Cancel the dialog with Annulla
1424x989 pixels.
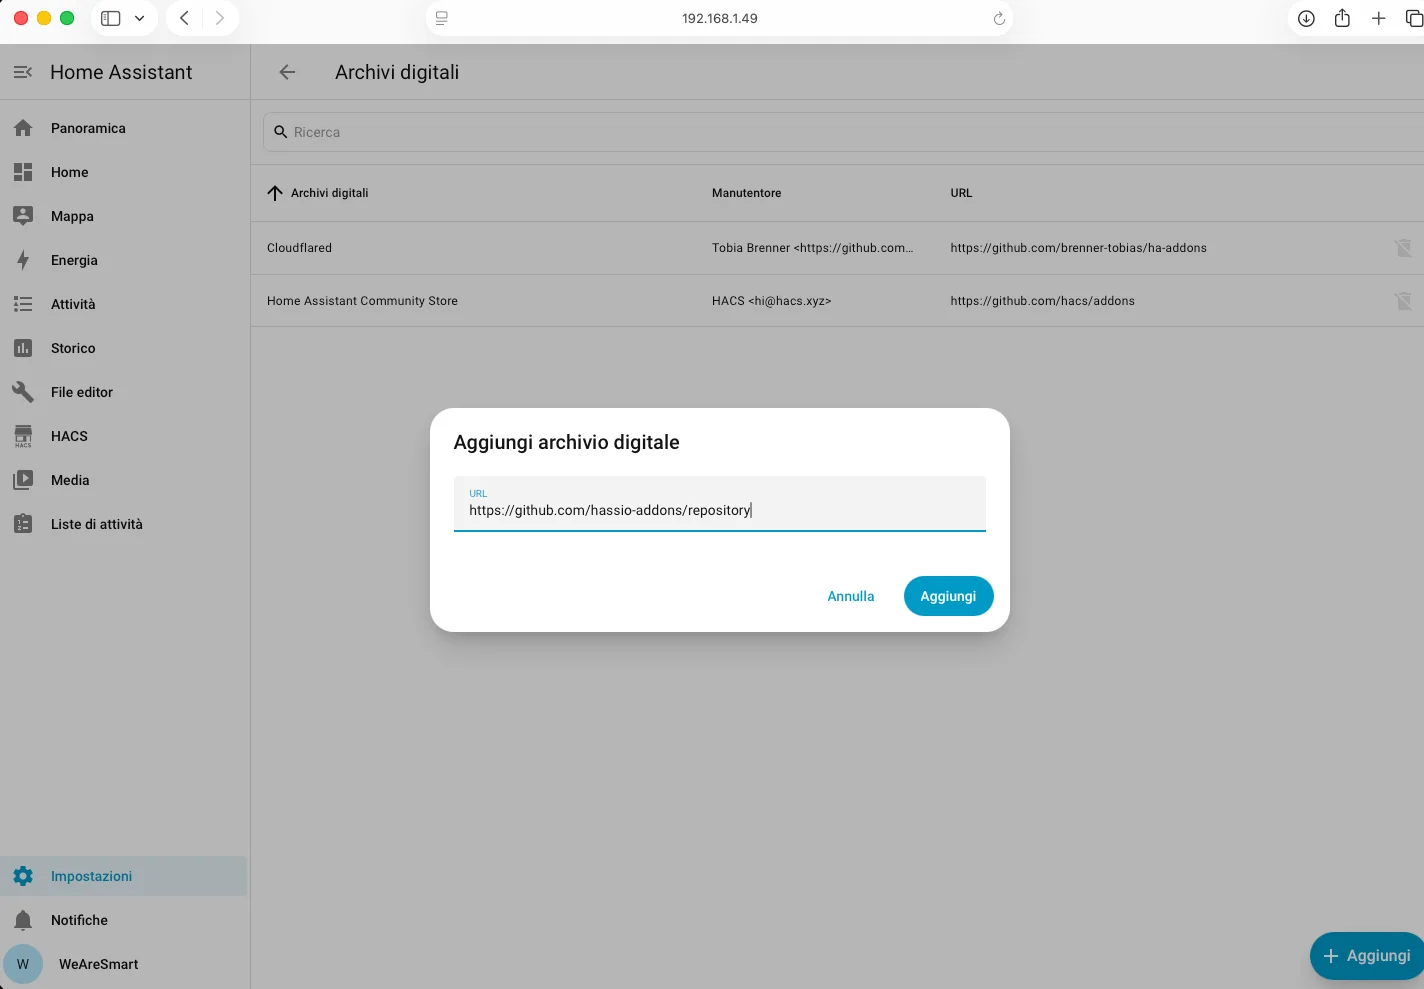click(x=851, y=596)
